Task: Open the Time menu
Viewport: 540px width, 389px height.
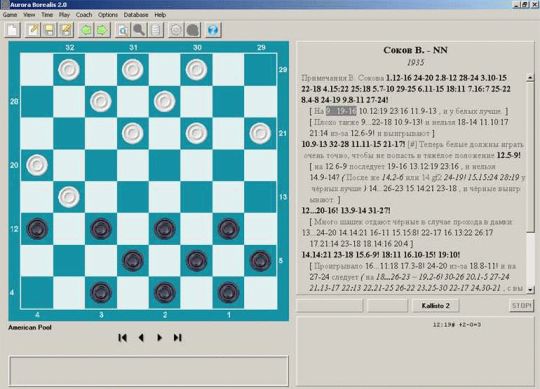Action: pos(47,15)
